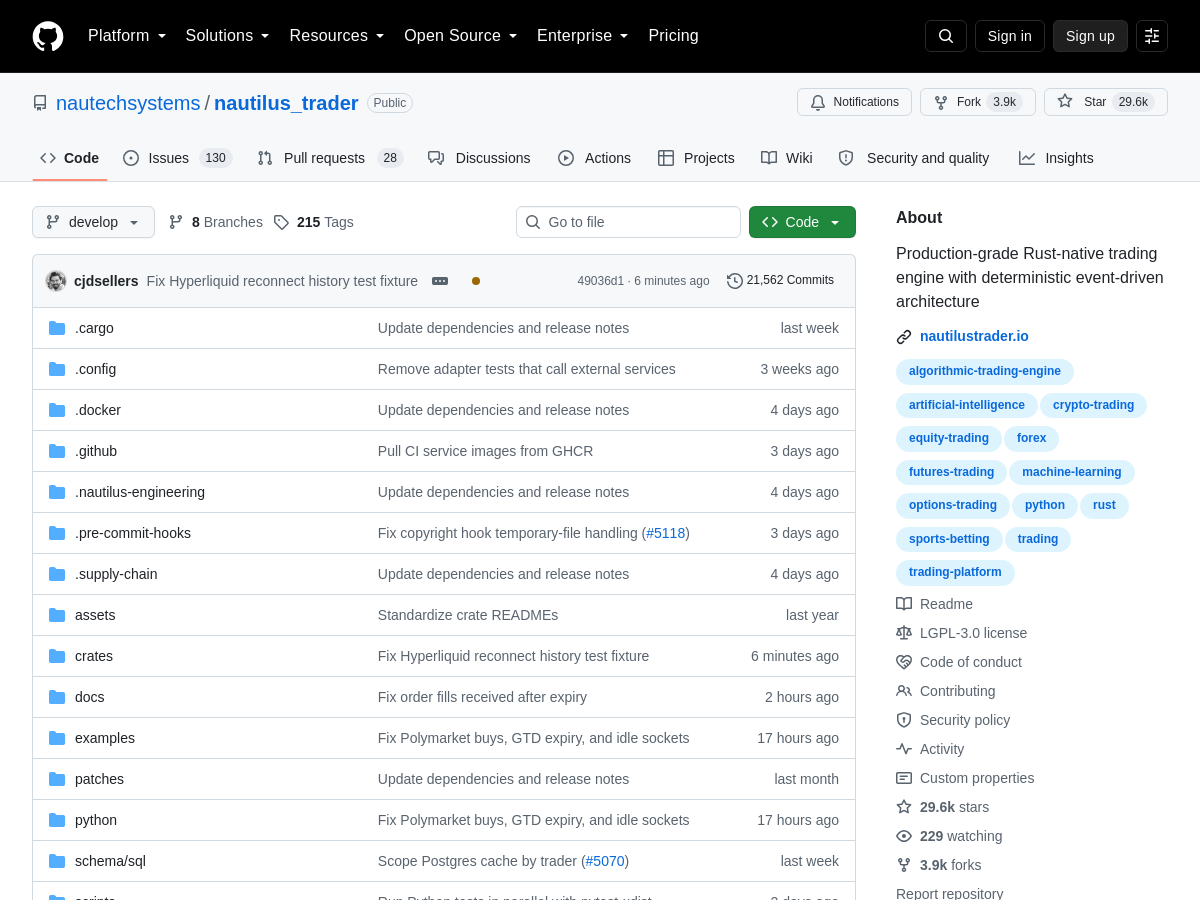Open the crates folder

[94, 656]
